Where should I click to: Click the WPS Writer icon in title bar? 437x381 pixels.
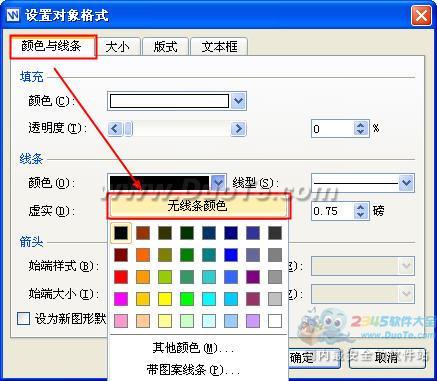click(x=13, y=15)
